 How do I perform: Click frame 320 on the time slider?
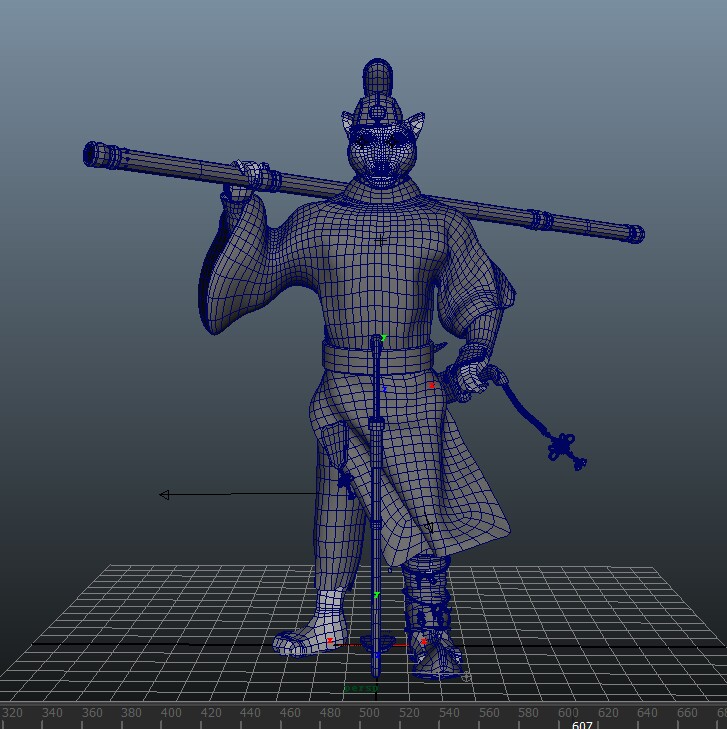12,713
